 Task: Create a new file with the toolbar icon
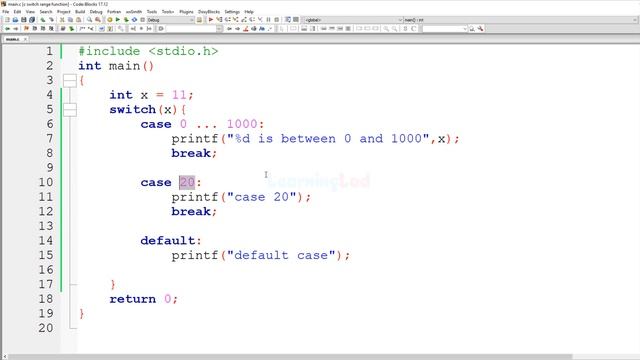click(x=7, y=20)
